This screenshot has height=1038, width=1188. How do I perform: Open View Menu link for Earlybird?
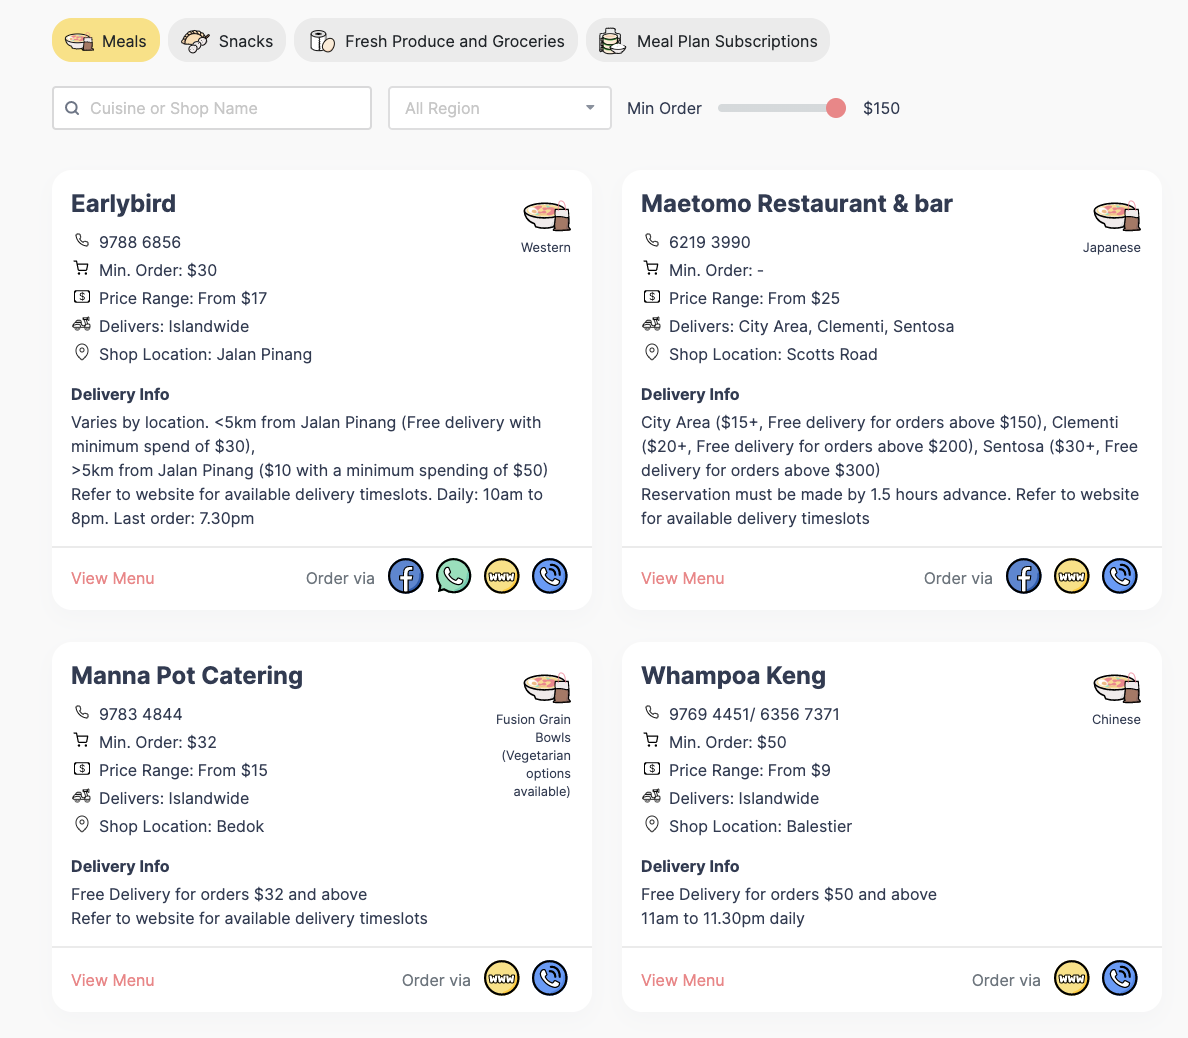tap(113, 578)
